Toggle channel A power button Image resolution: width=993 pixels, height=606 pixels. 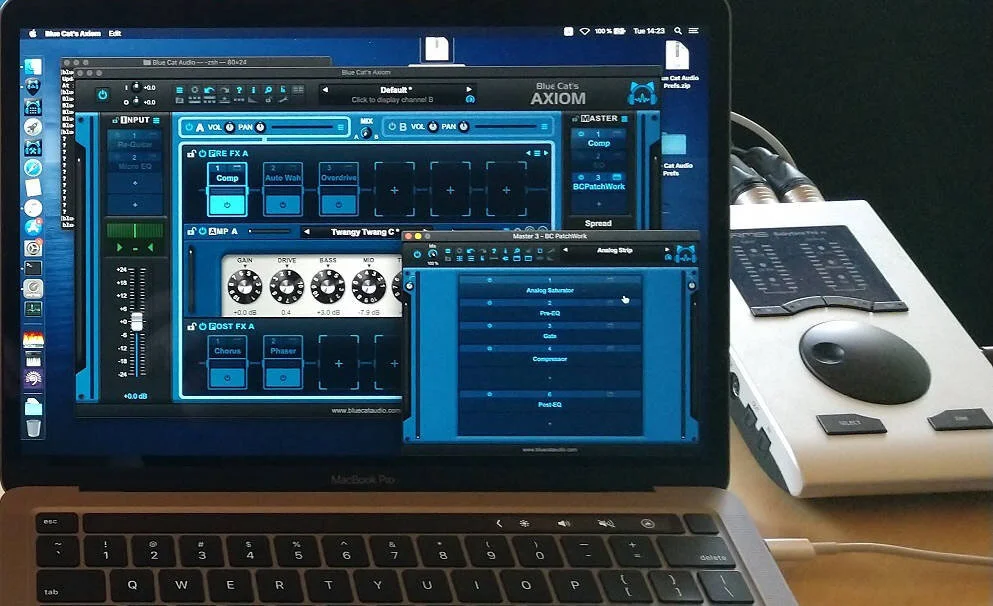pos(188,127)
